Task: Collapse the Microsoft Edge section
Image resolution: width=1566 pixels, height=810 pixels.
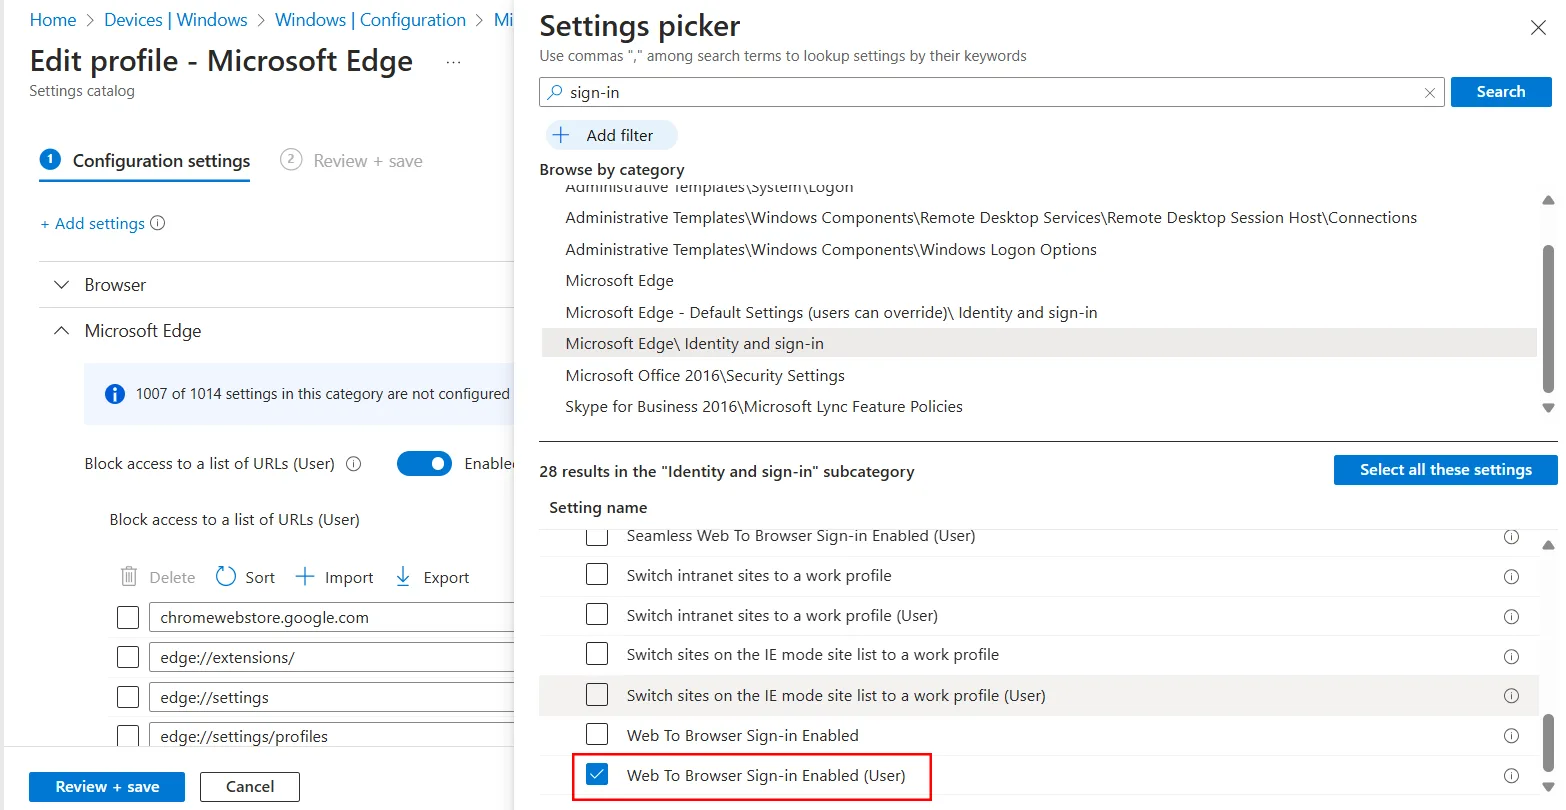Action: (x=62, y=330)
